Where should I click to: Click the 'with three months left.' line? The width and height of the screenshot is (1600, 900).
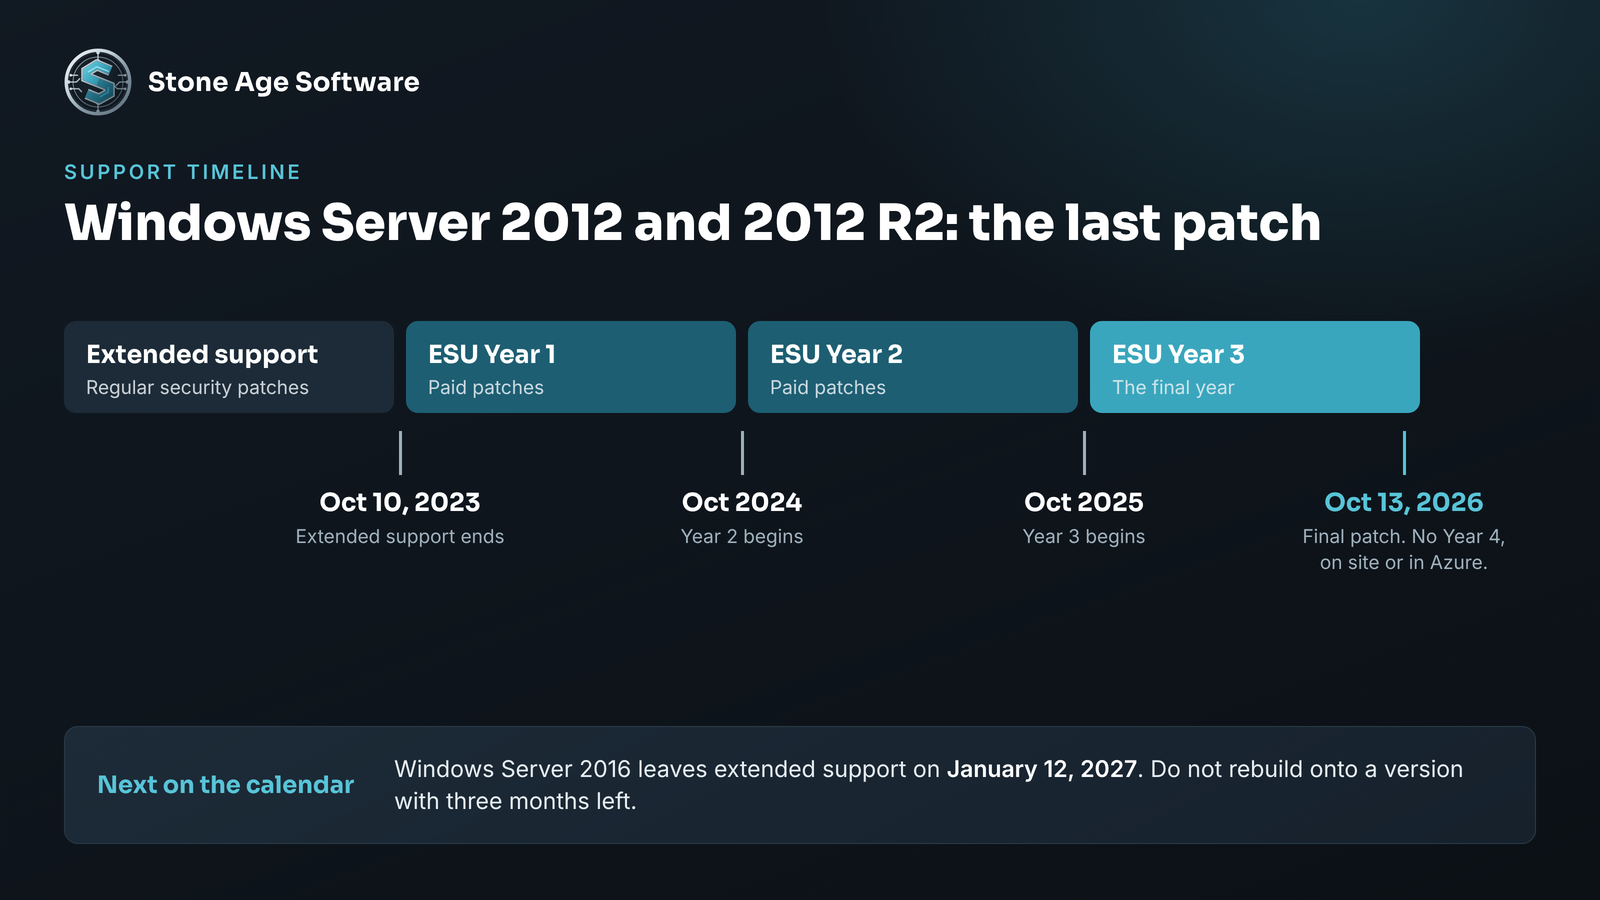tap(515, 801)
